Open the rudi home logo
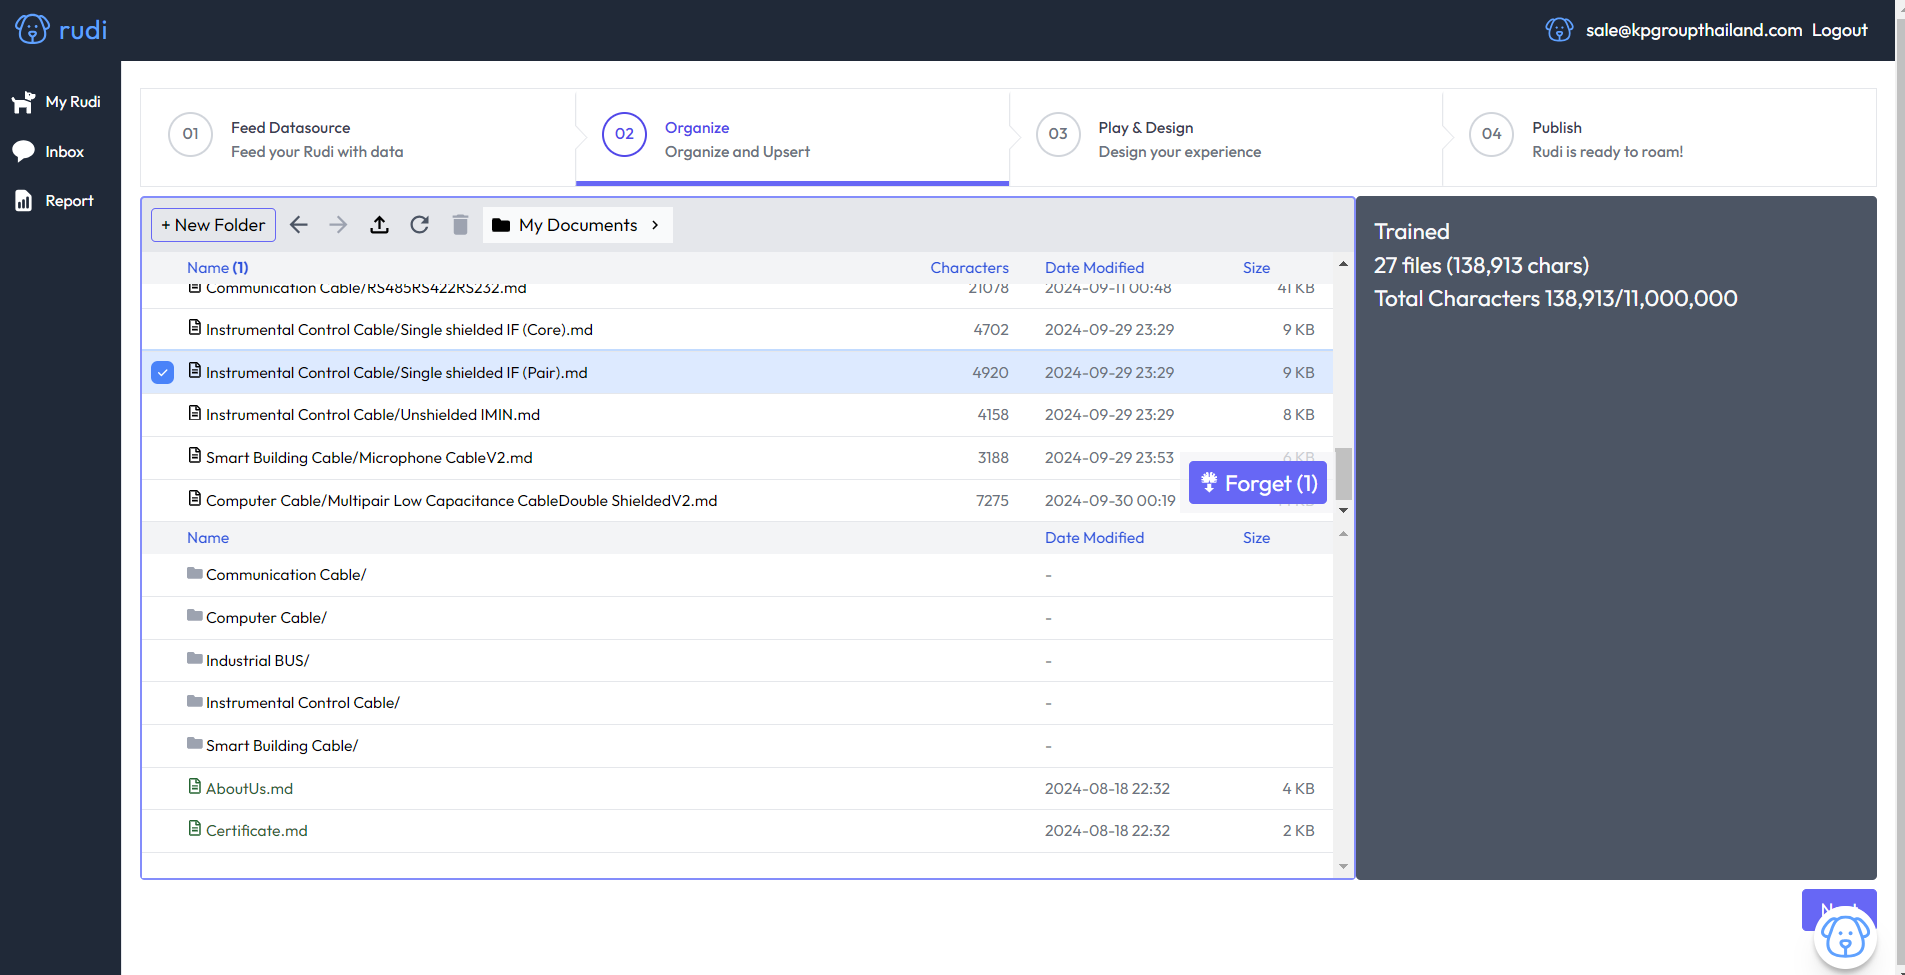Image resolution: width=1905 pixels, height=975 pixels. coord(61,30)
